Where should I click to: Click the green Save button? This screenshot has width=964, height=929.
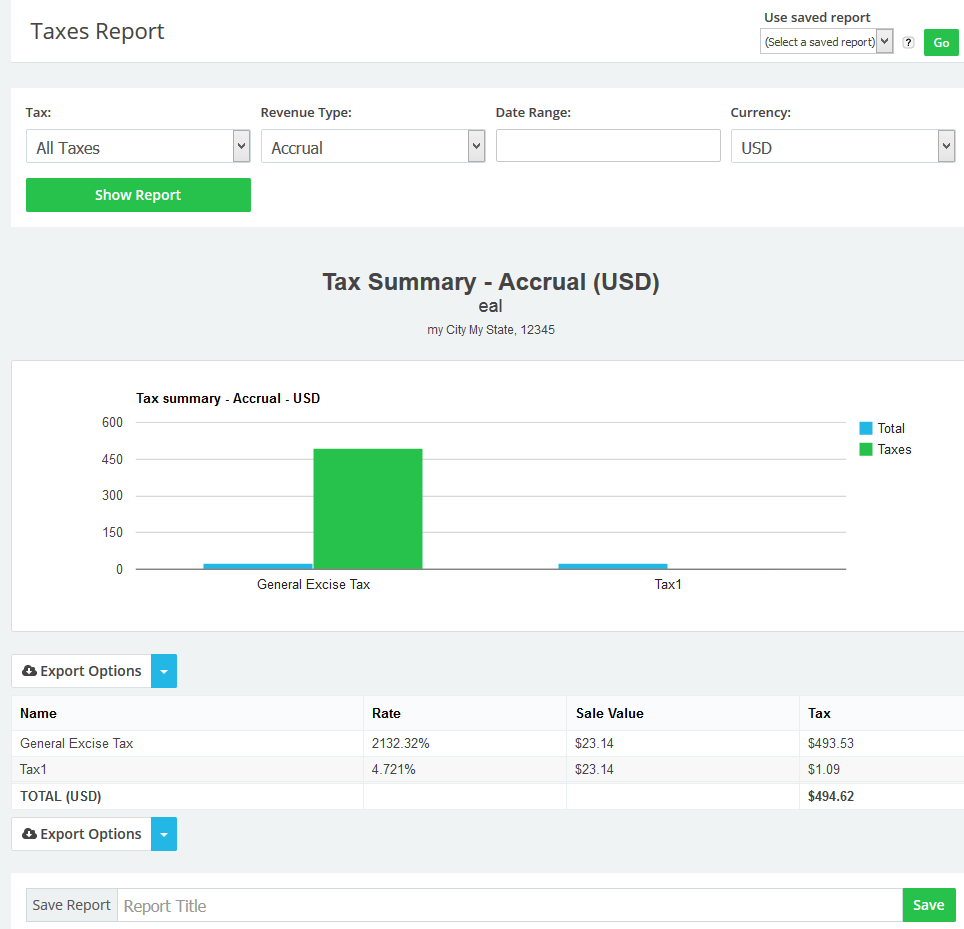click(928, 905)
